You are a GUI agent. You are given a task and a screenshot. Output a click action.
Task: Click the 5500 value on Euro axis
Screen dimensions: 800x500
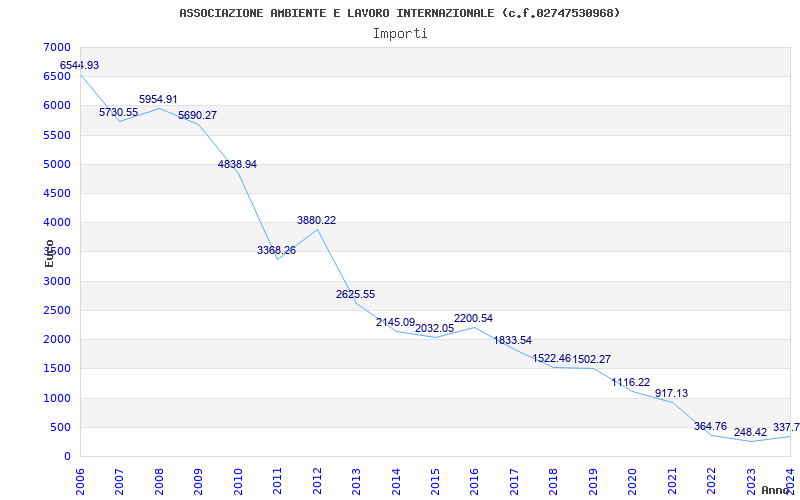[x=58, y=135]
